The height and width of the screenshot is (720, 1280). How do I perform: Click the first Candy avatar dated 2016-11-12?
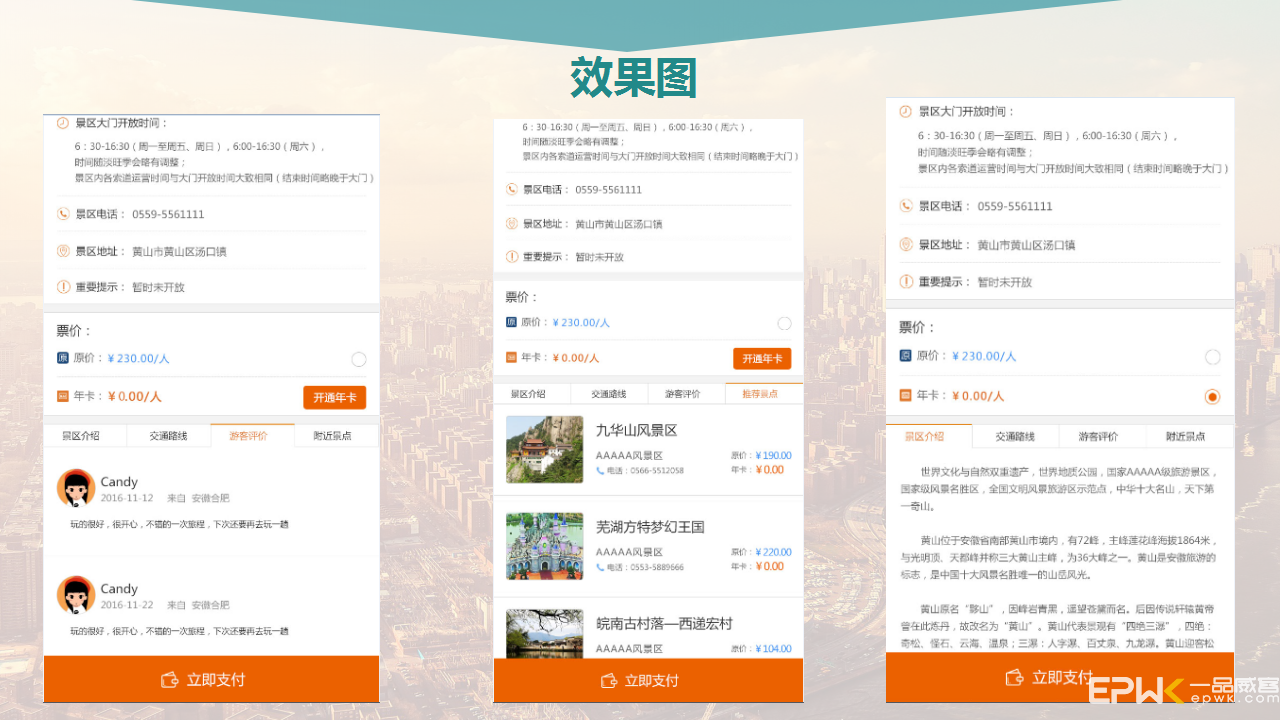(76, 488)
